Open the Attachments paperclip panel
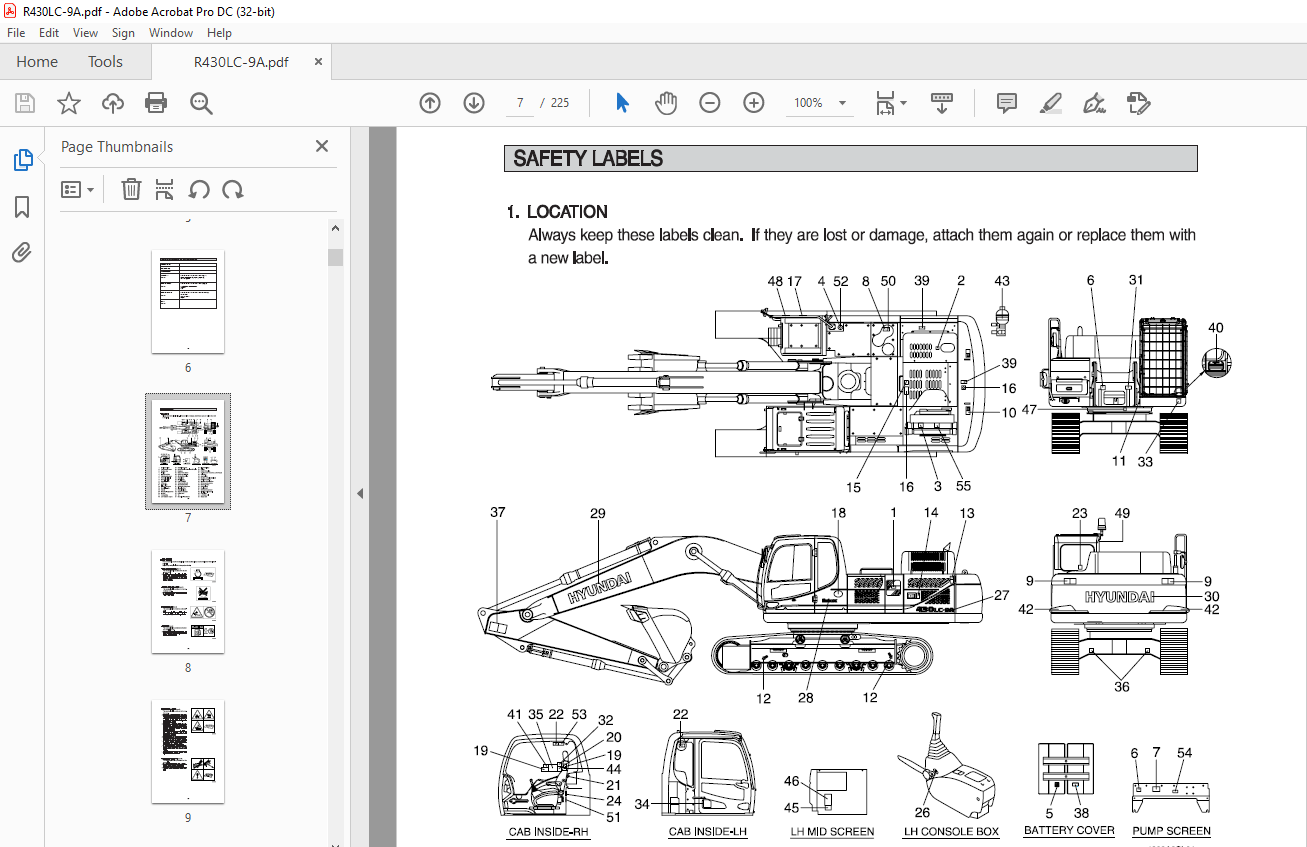The height and width of the screenshot is (847, 1307). click(x=22, y=253)
